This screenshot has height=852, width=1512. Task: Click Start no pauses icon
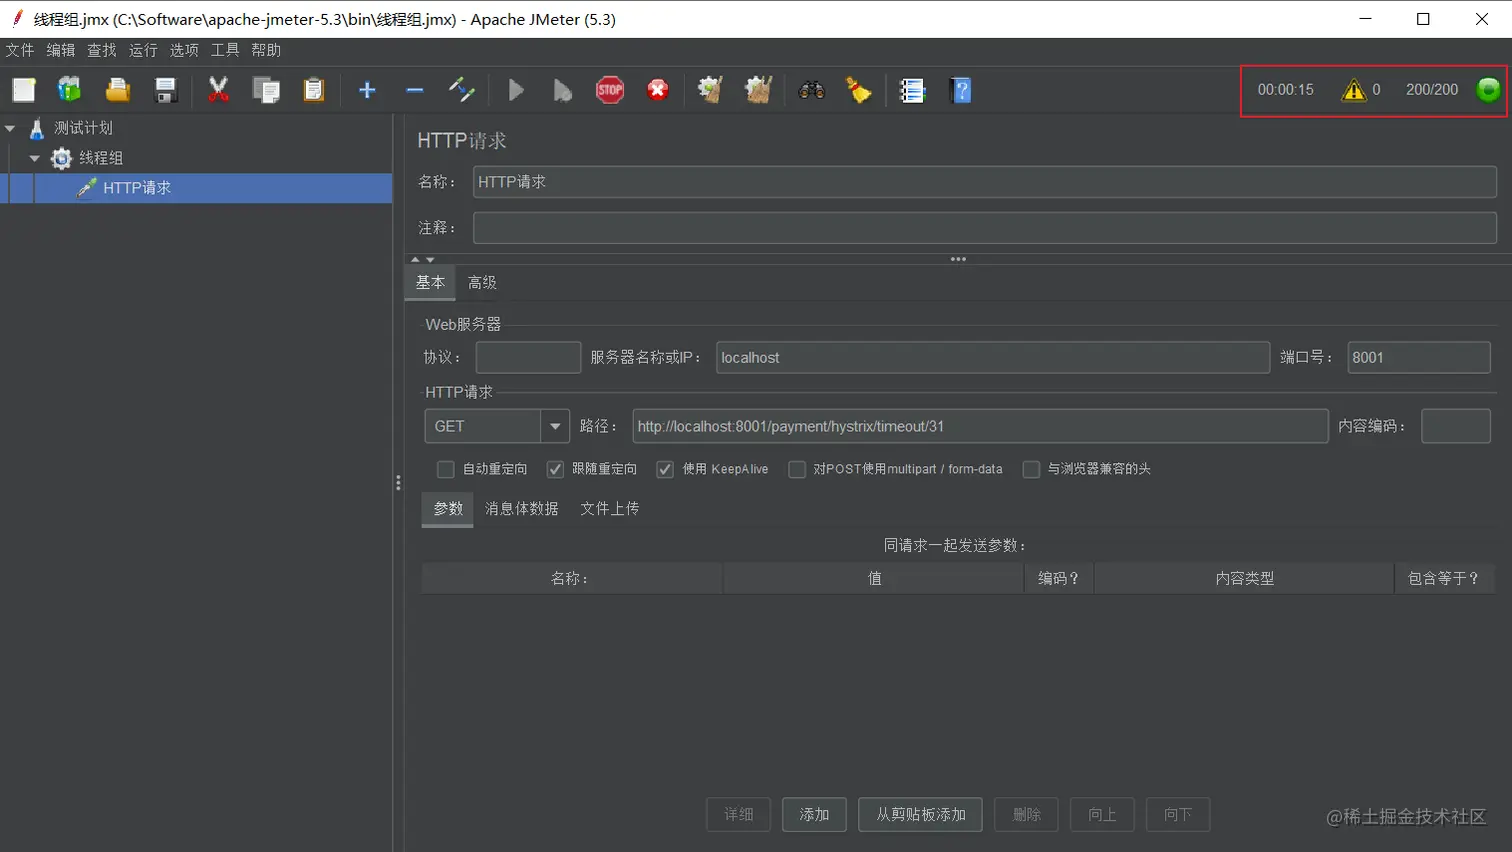[563, 90]
